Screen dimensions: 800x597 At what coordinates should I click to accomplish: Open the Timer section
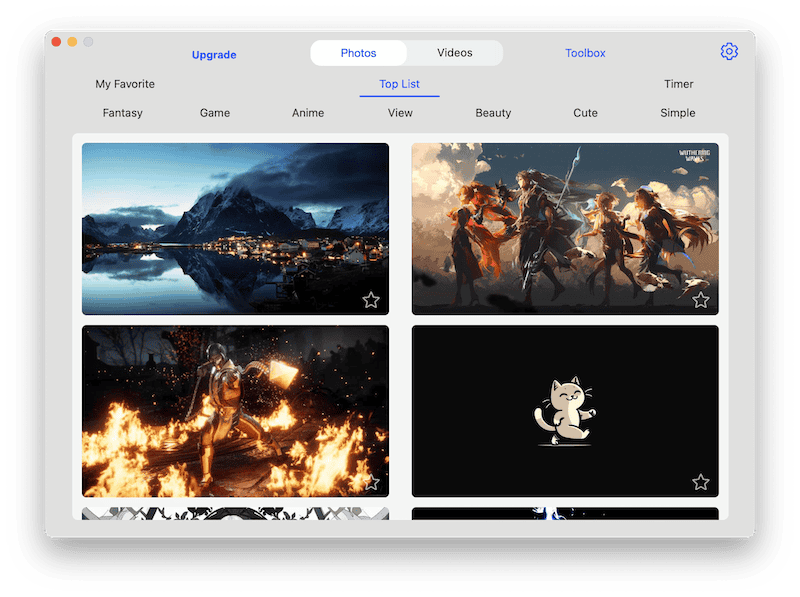pos(678,84)
